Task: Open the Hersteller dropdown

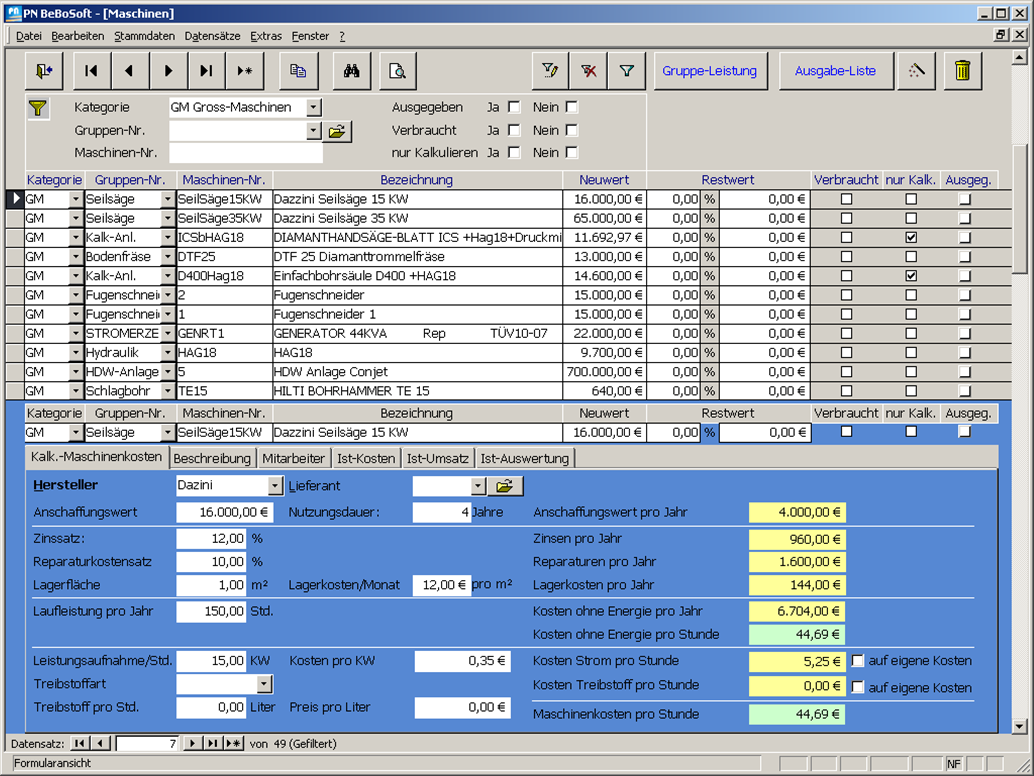Action: (x=276, y=486)
